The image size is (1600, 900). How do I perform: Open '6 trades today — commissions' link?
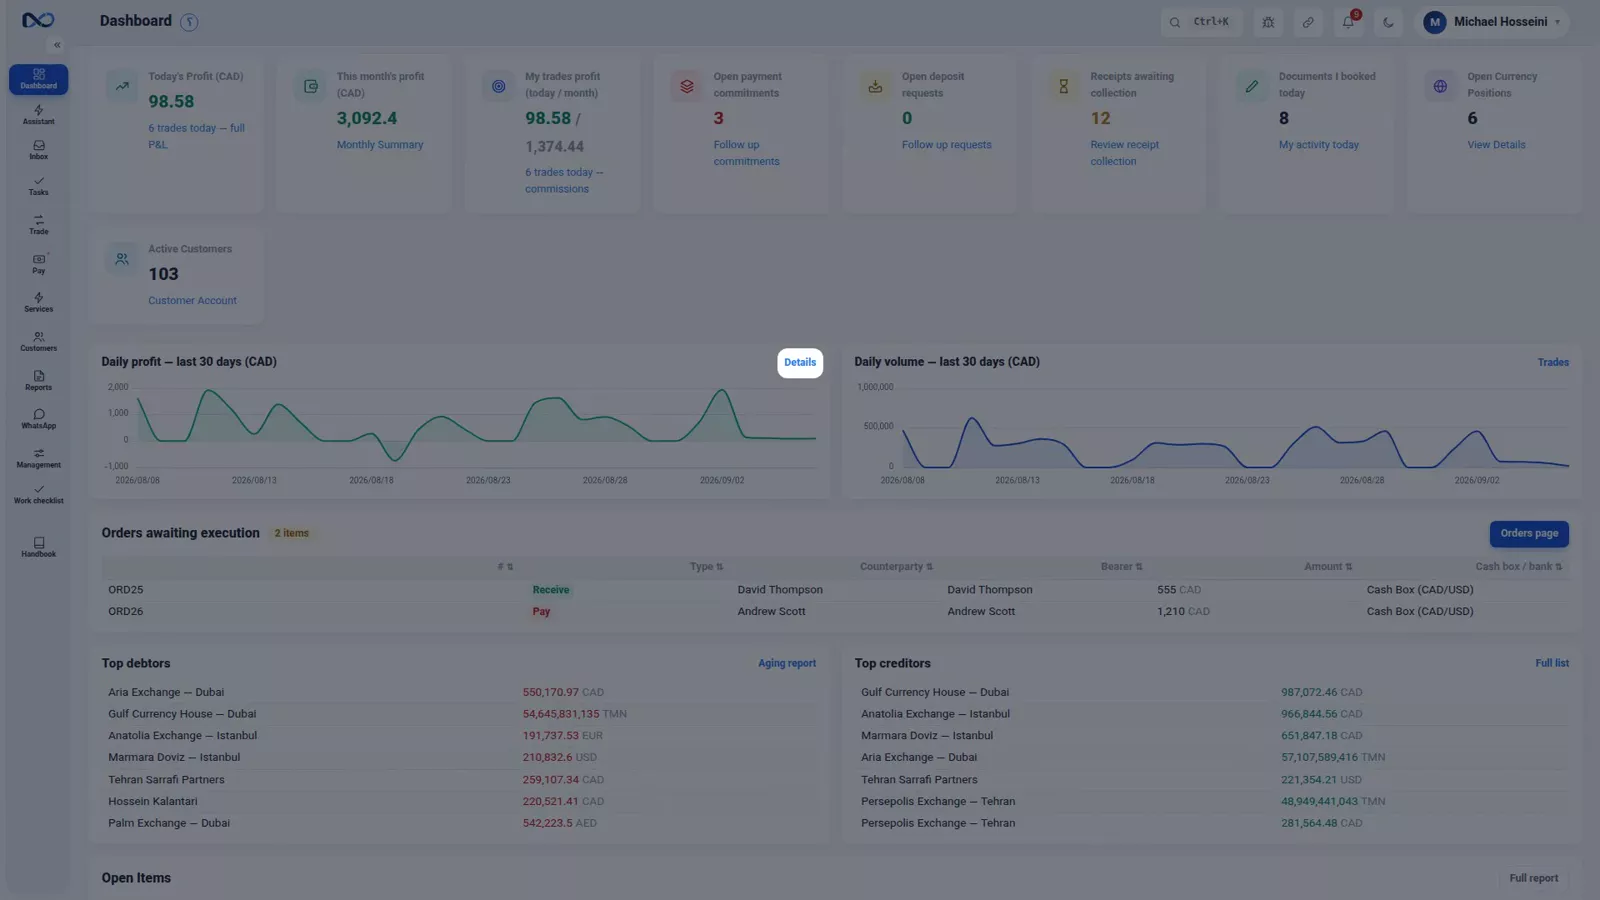(x=564, y=181)
